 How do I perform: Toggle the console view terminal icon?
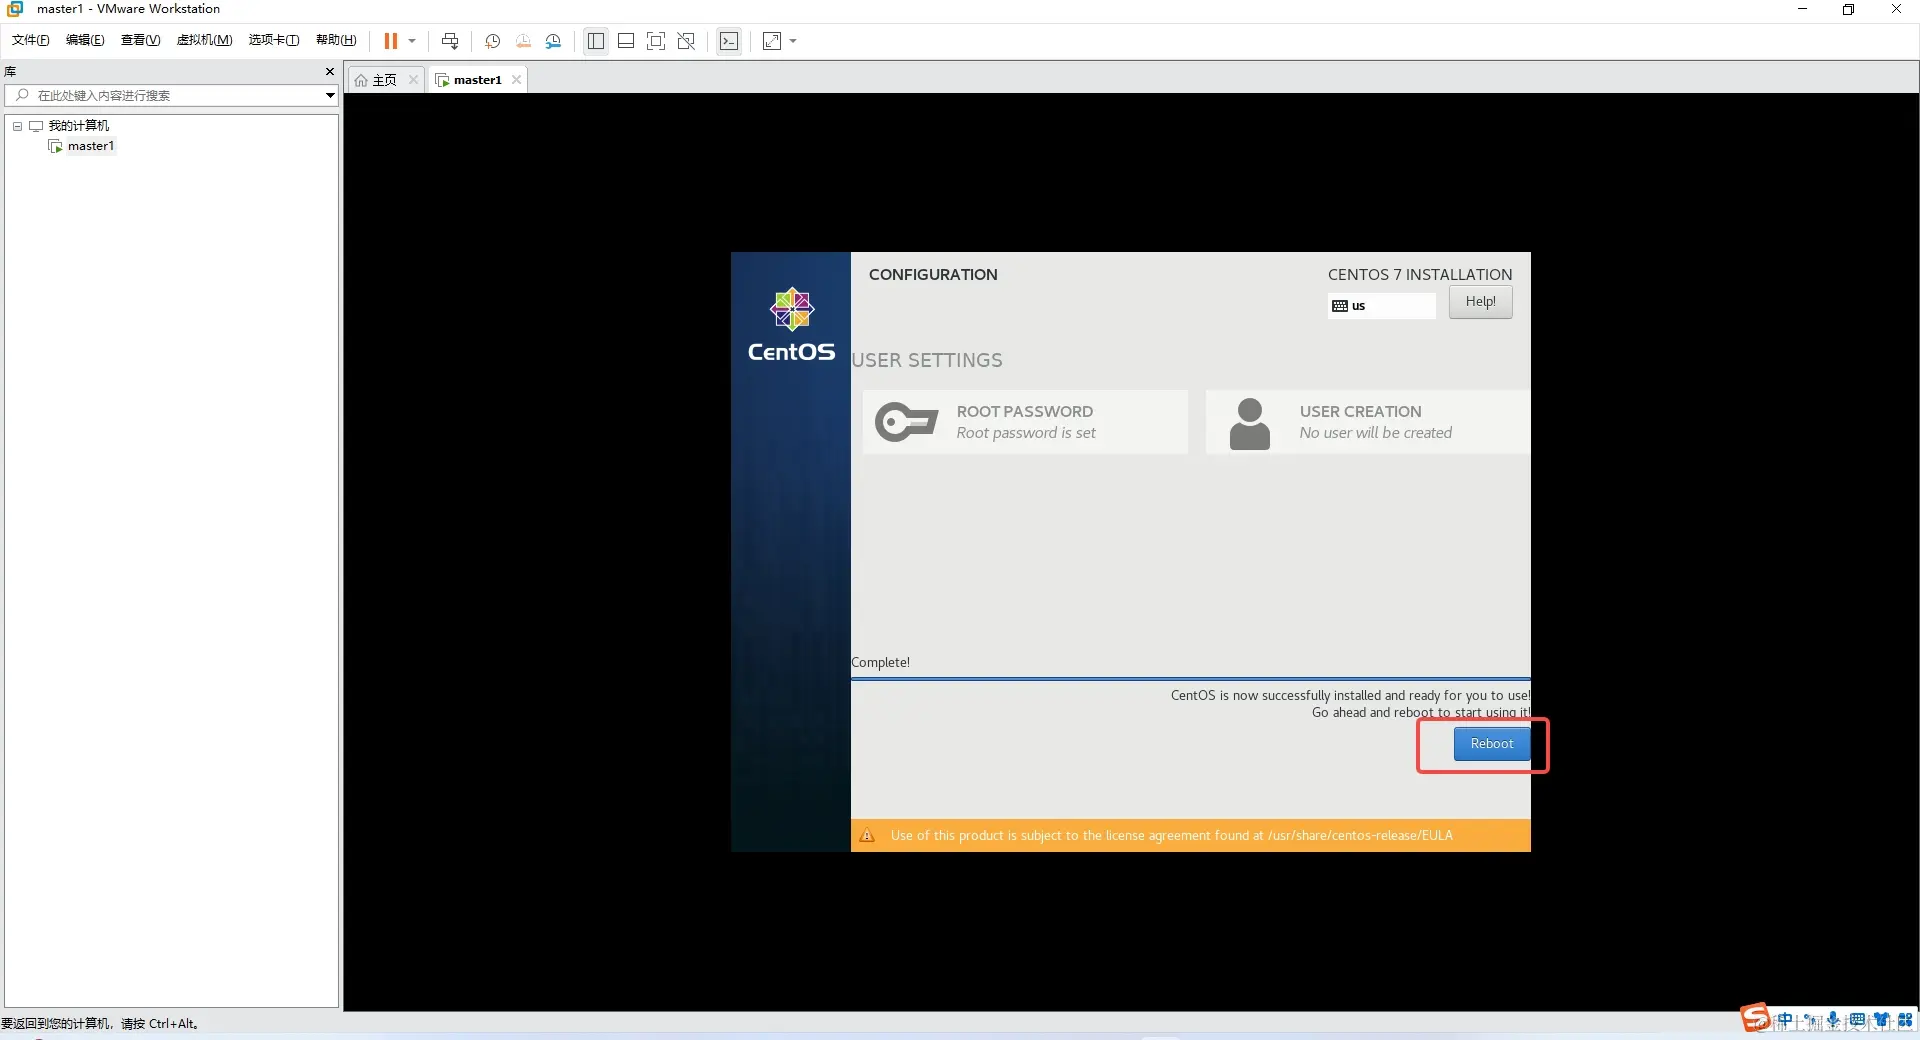730,41
